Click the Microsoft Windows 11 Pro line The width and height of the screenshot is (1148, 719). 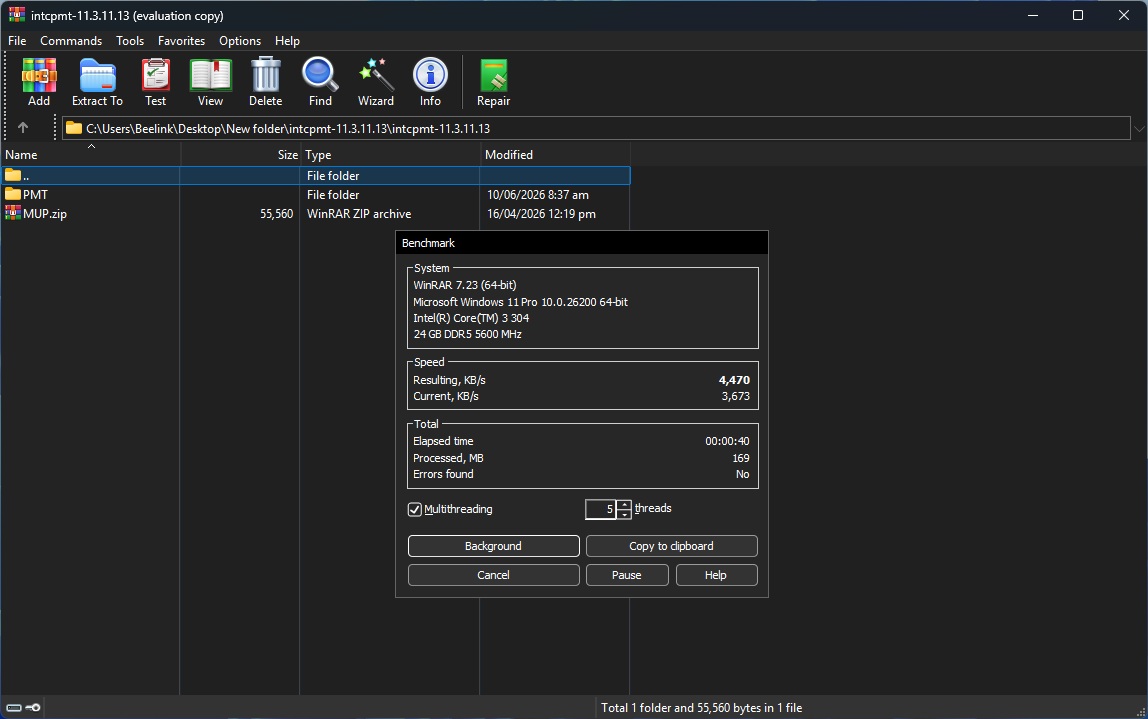(x=520, y=302)
